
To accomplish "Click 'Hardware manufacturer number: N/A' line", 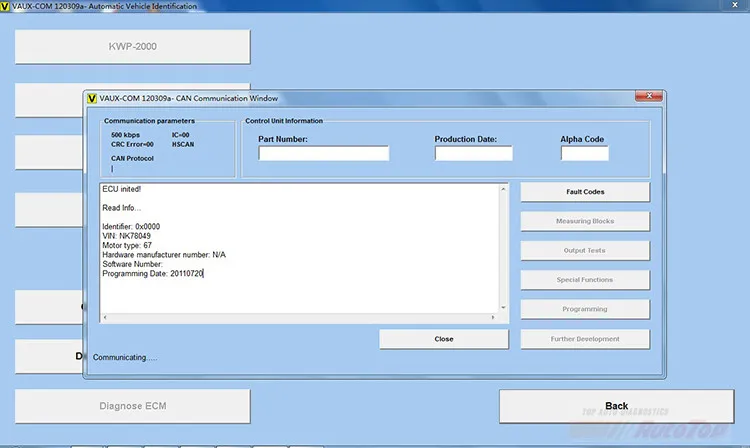I will click(x=164, y=255).
